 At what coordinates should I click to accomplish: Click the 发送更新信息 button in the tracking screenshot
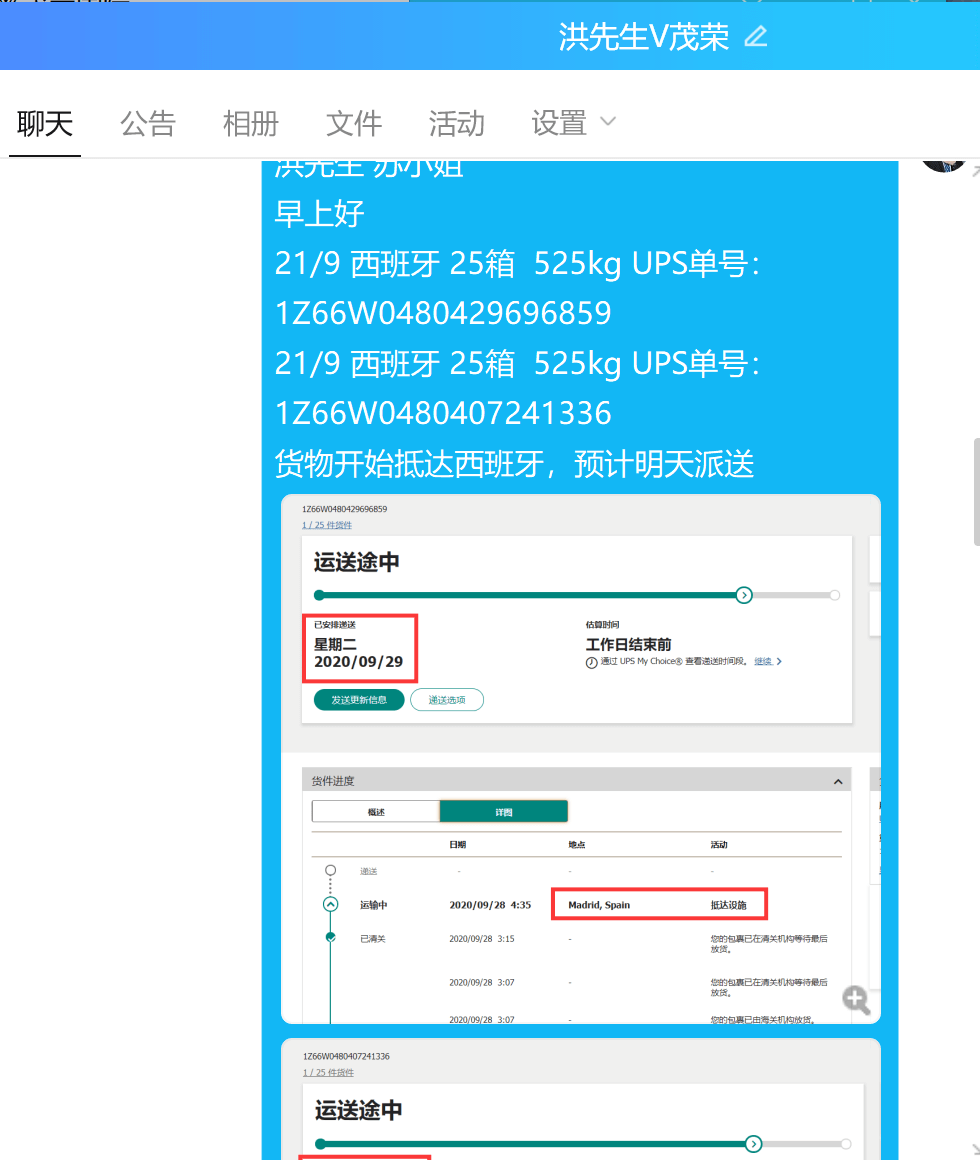(x=359, y=700)
